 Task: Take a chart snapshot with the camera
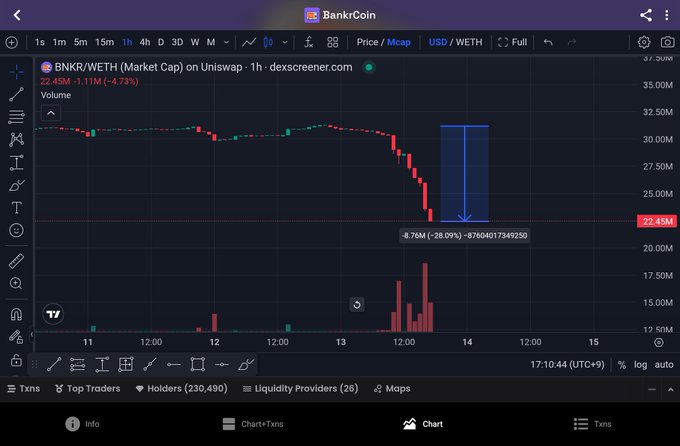tap(667, 42)
